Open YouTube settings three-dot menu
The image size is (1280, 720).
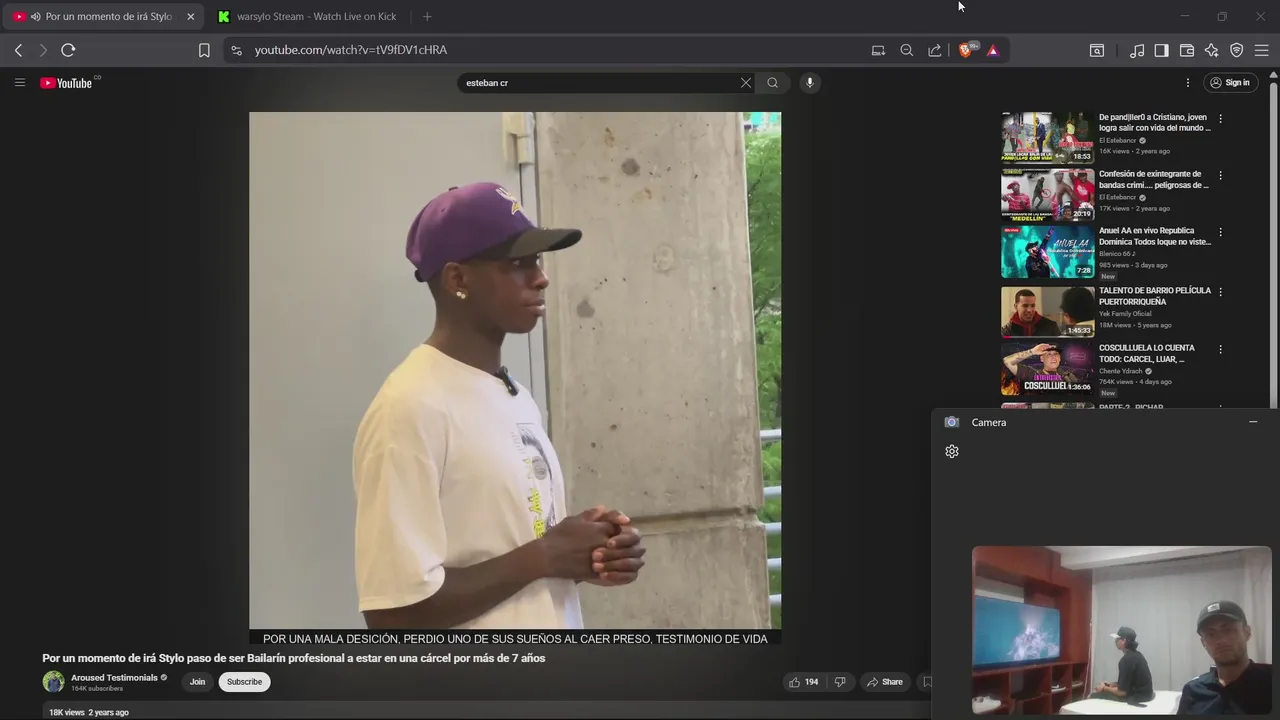point(1188,83)
